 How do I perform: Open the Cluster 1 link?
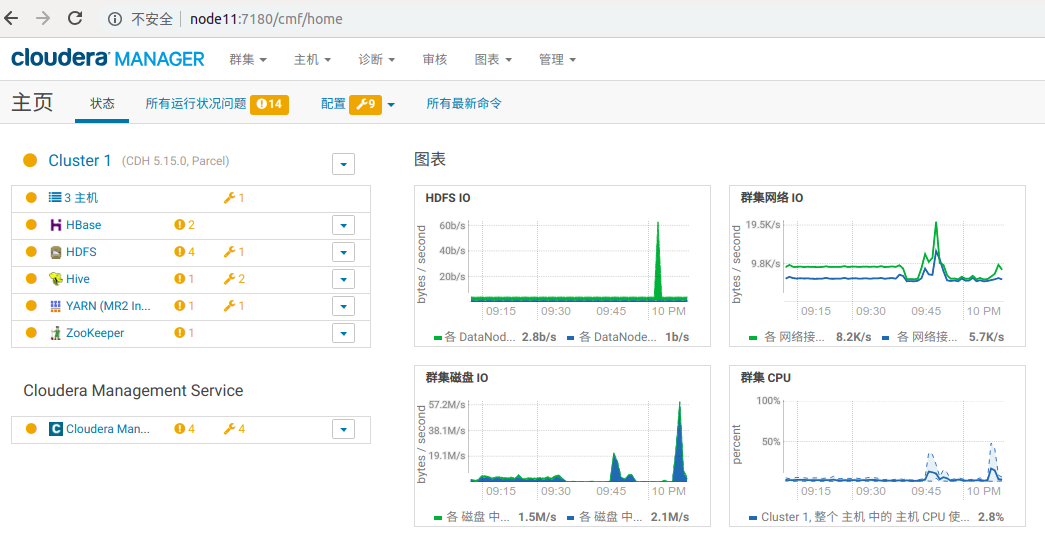point(80,161)
